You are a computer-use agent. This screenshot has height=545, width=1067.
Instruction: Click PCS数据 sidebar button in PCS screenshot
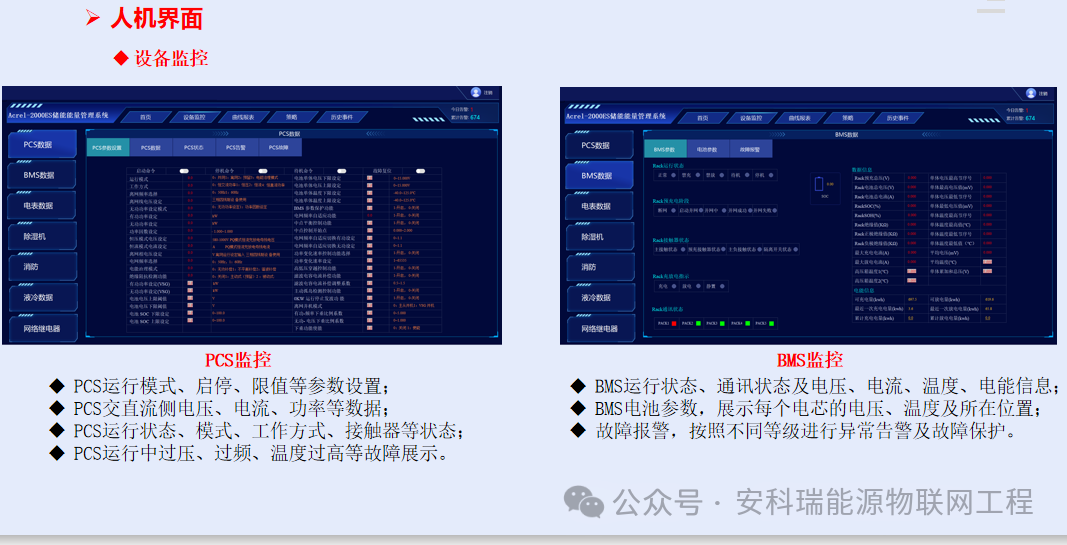tap(41, 145)
